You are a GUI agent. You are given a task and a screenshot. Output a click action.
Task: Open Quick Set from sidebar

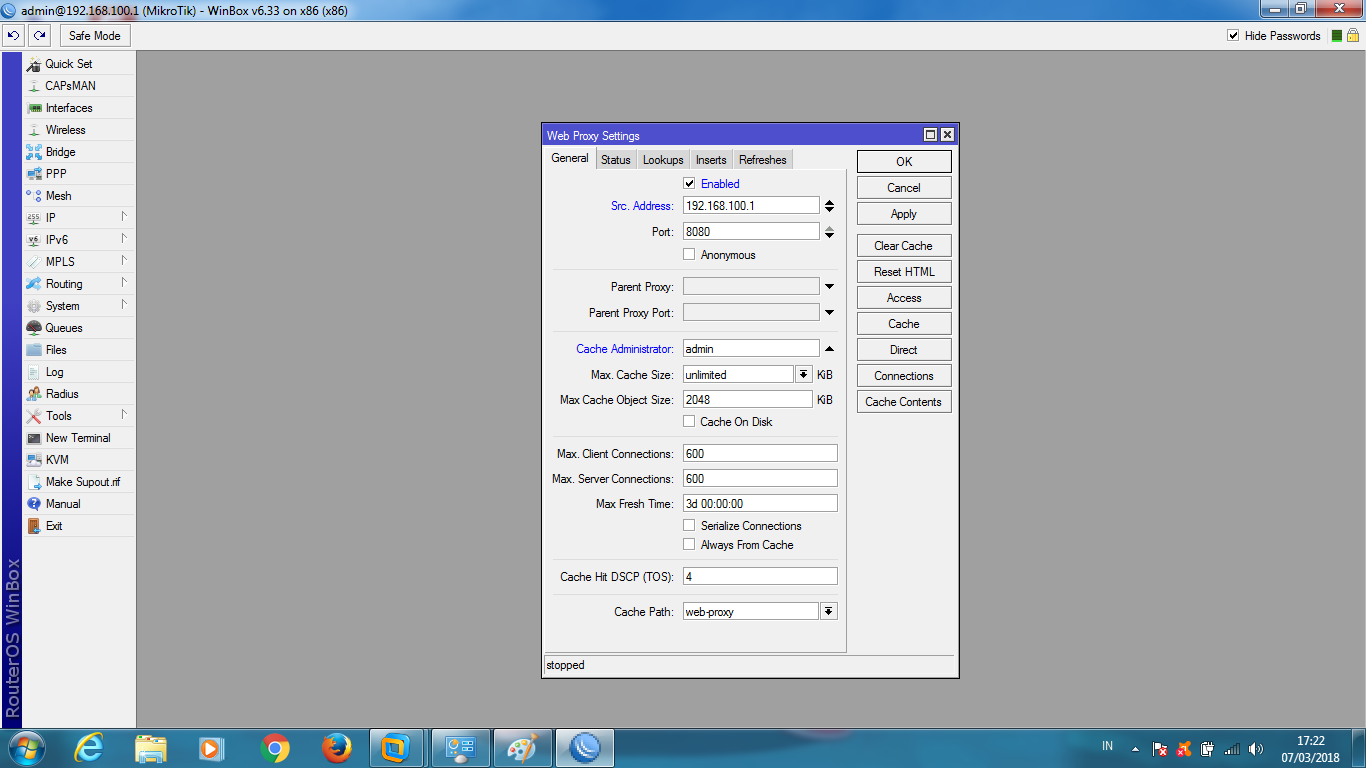(x=79, y=64)
